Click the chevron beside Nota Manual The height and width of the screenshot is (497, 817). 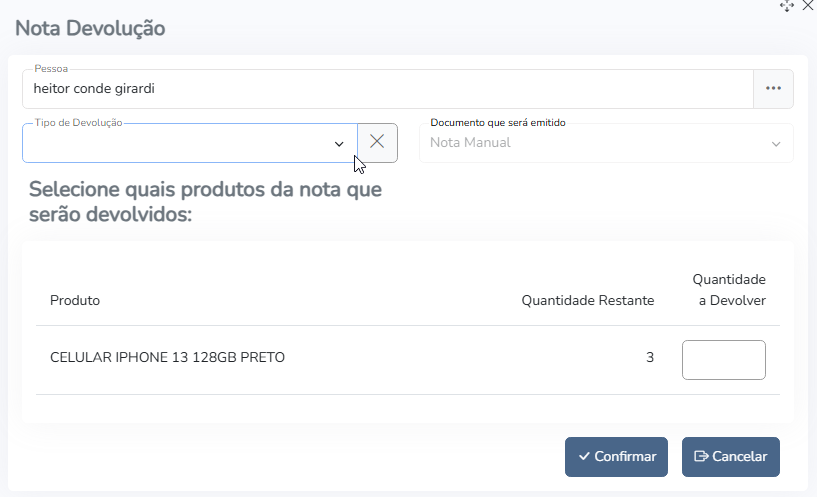coord(776,144)
